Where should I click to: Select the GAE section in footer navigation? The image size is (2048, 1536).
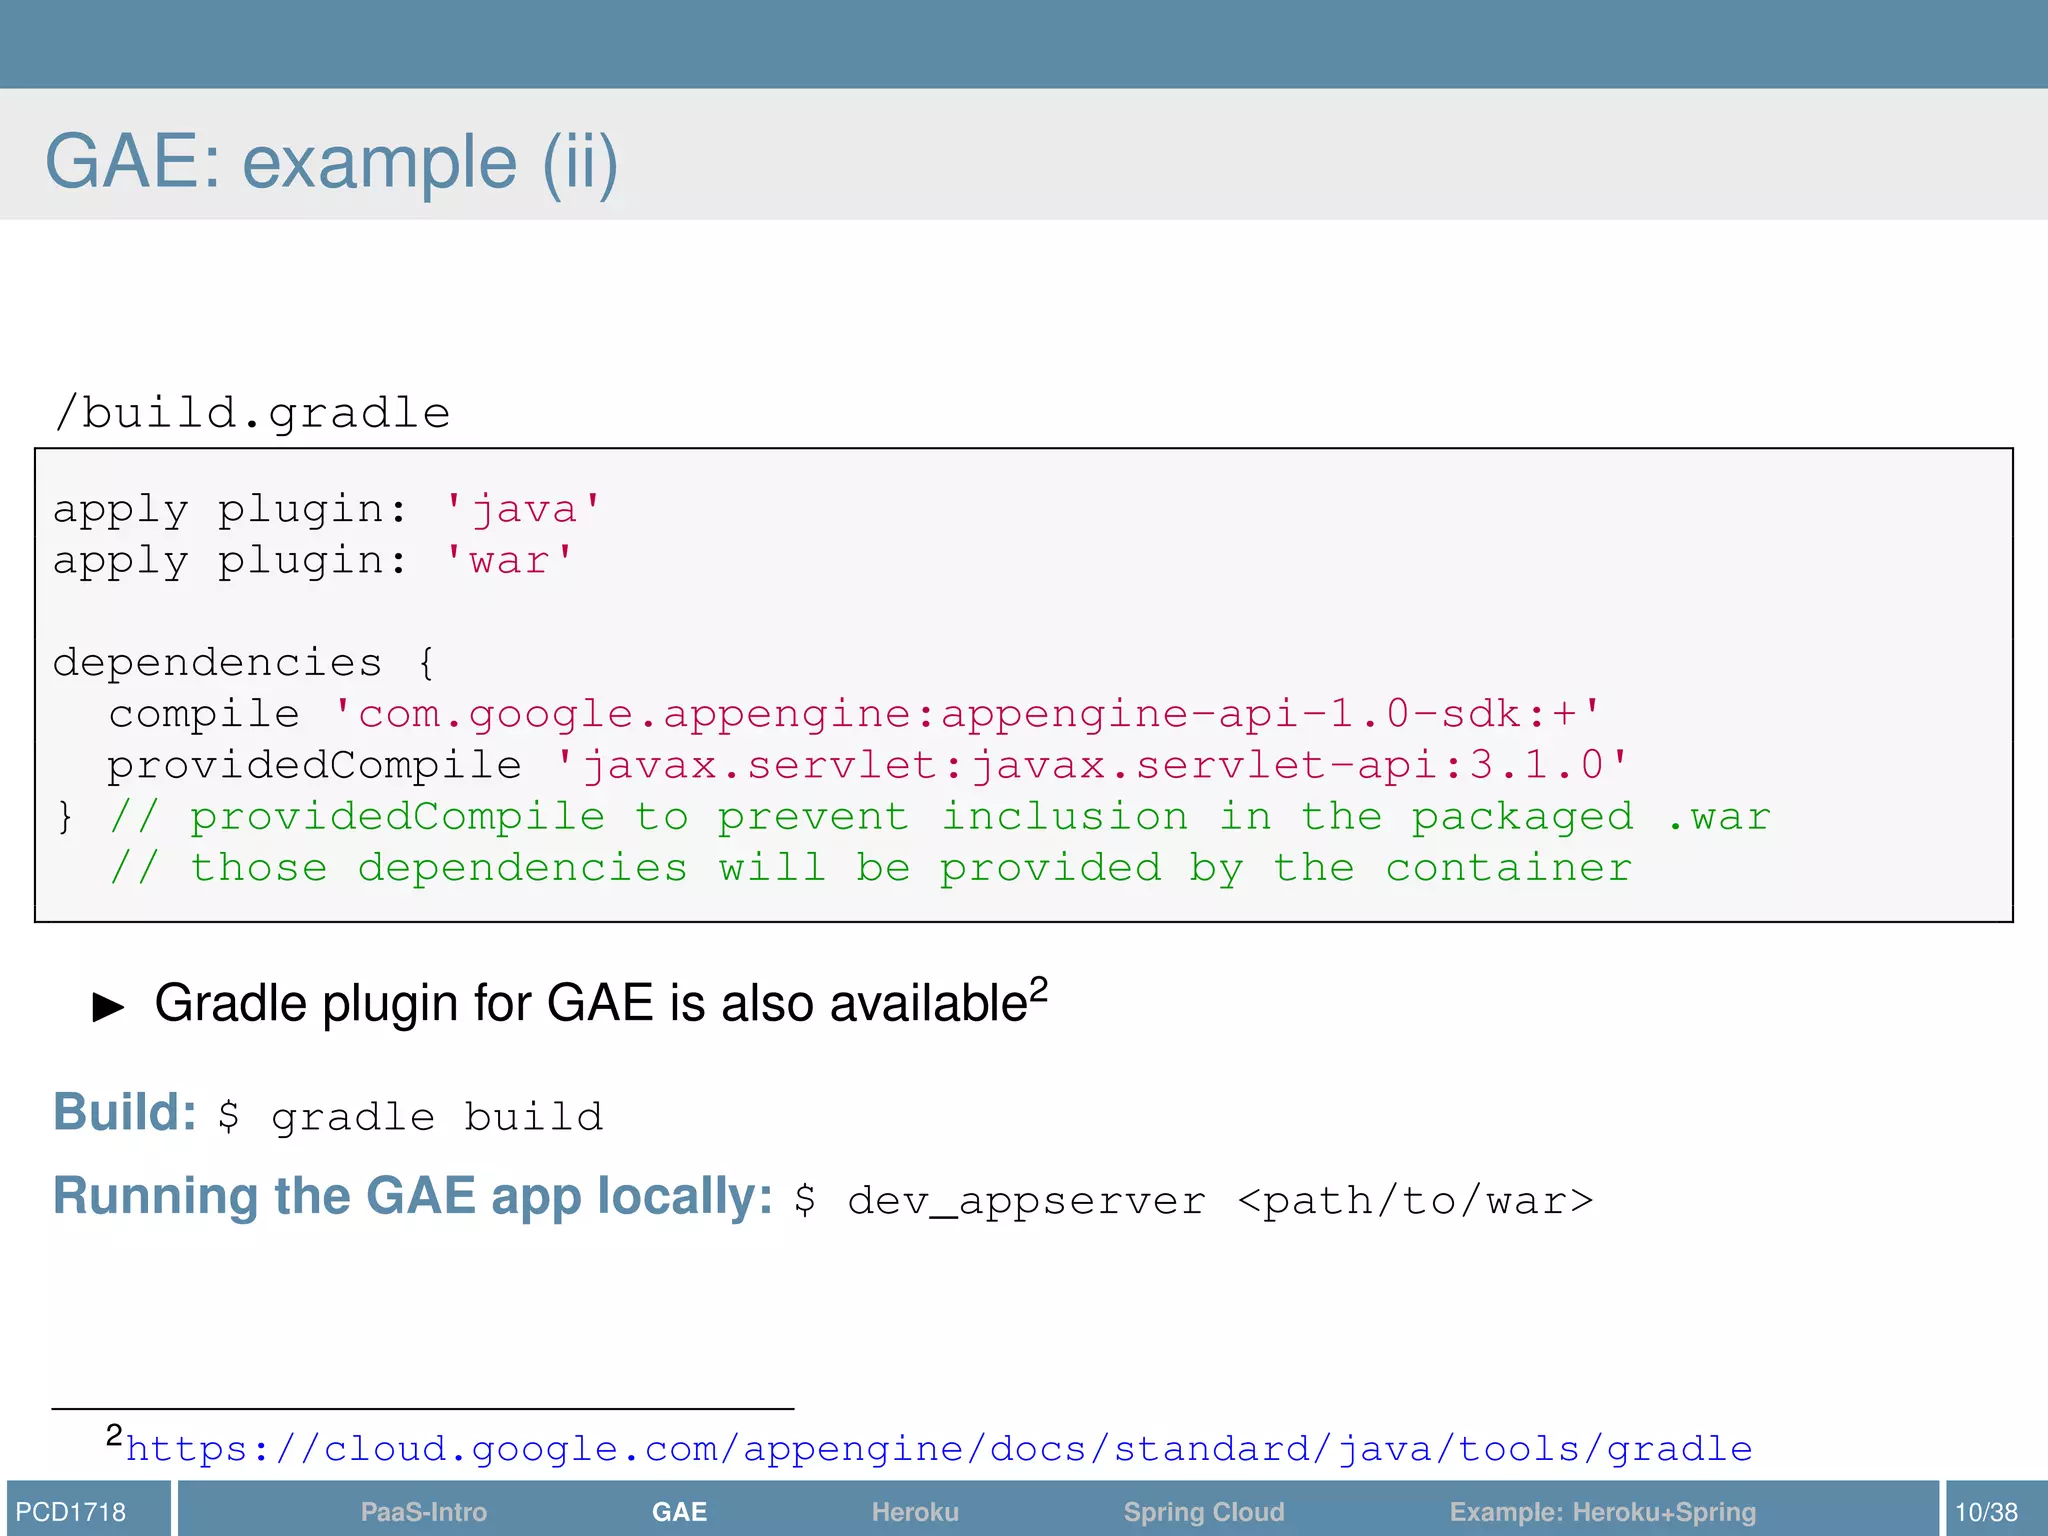click(x=679, y=1511)
